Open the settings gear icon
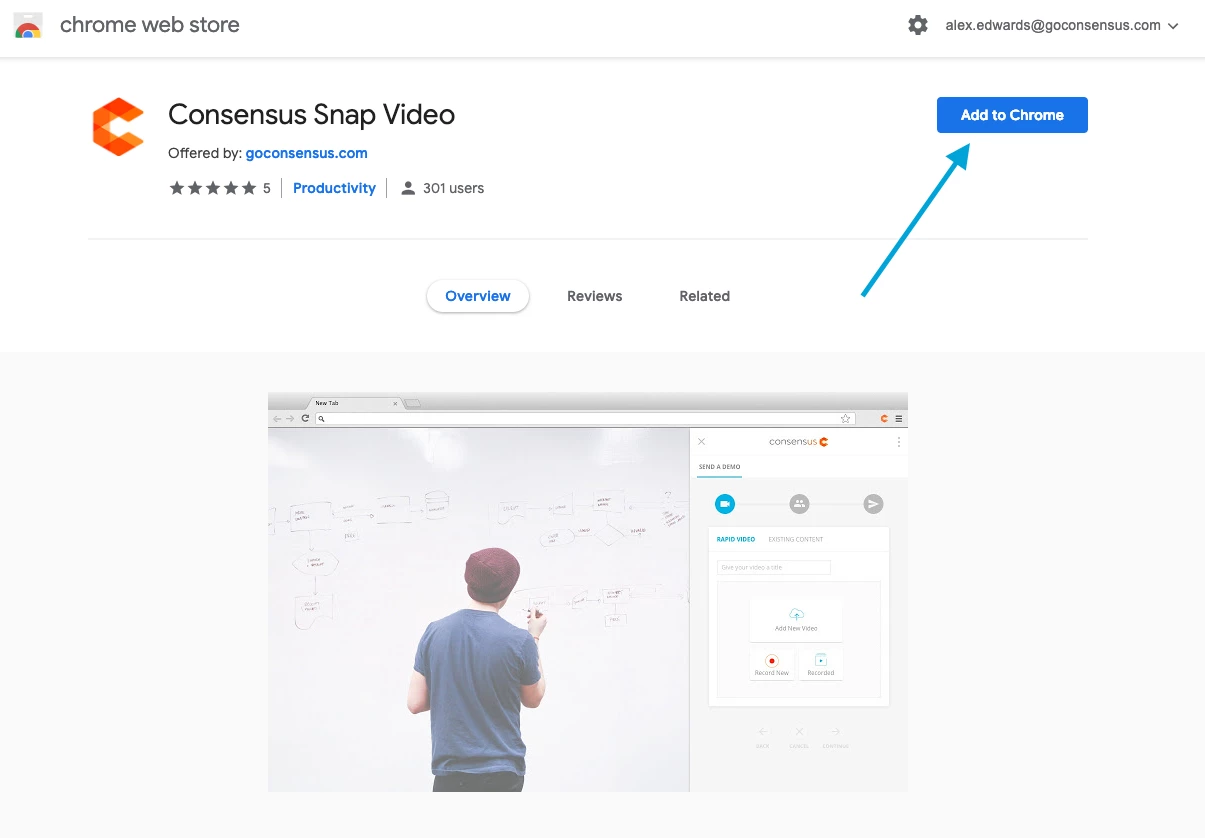The image size is (1205, 838). pos(918,25)
